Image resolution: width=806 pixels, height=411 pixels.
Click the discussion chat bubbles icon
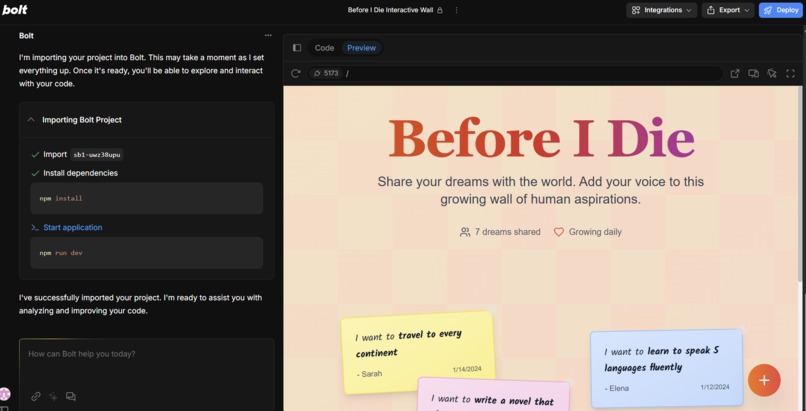(x=71, y=396)
